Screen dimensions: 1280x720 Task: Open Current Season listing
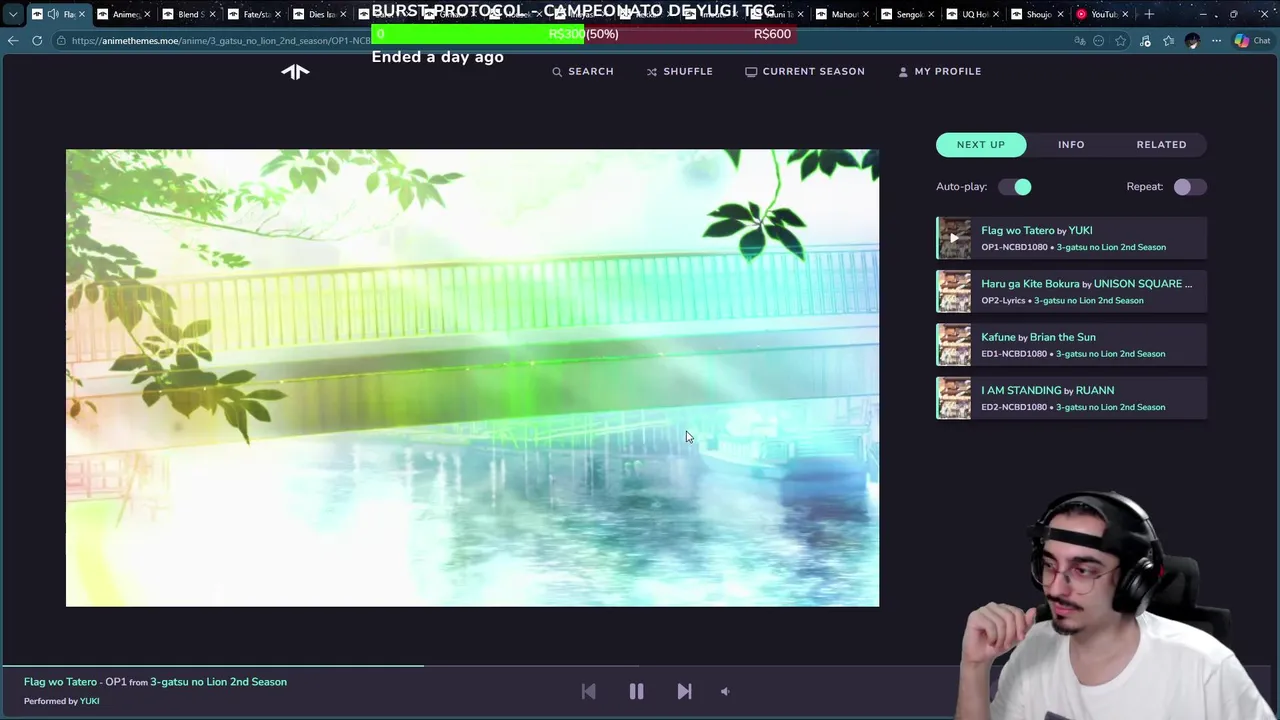[x=805, y=71]
